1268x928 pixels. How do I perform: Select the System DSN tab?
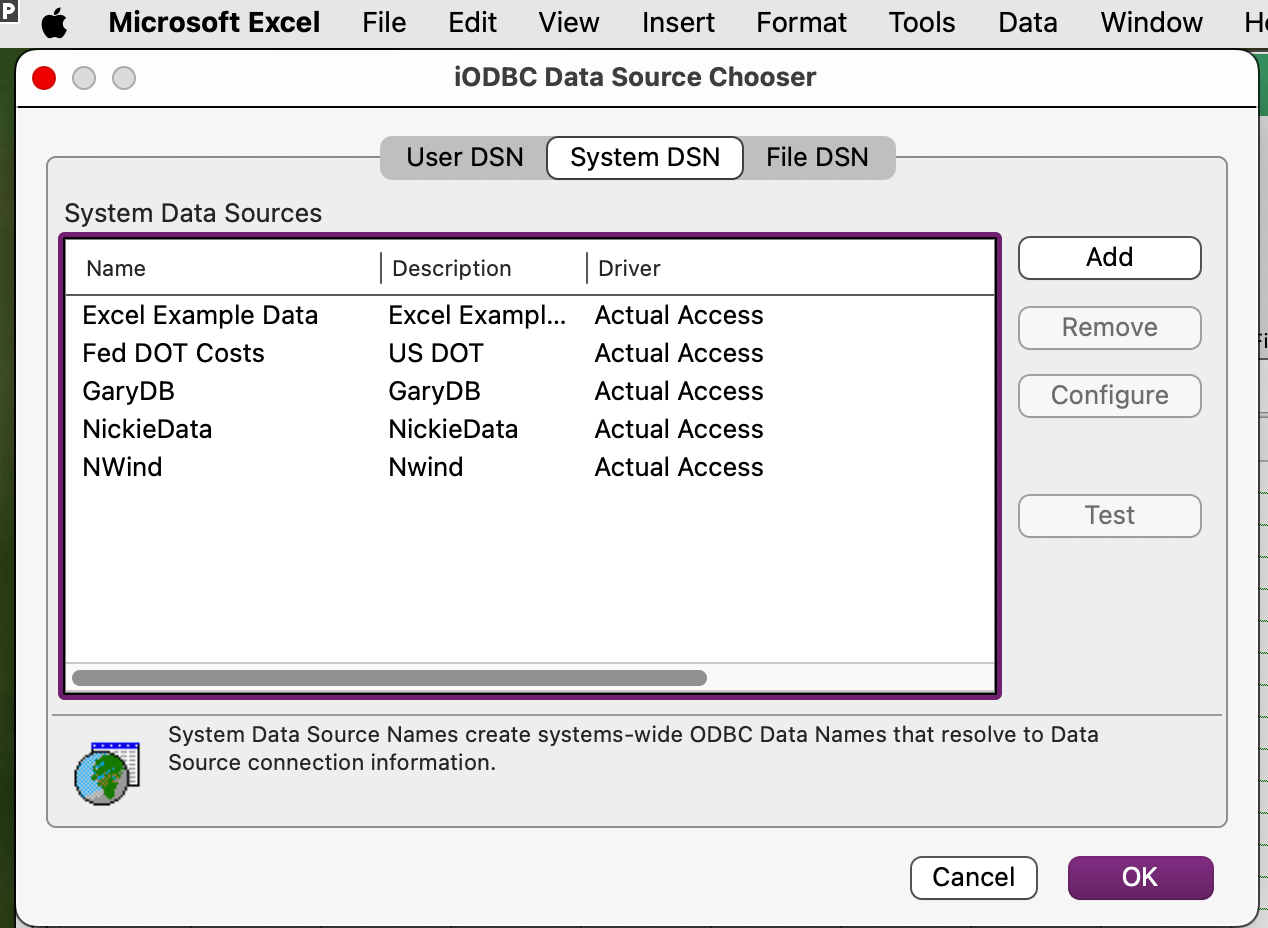[x=645, y=158]
